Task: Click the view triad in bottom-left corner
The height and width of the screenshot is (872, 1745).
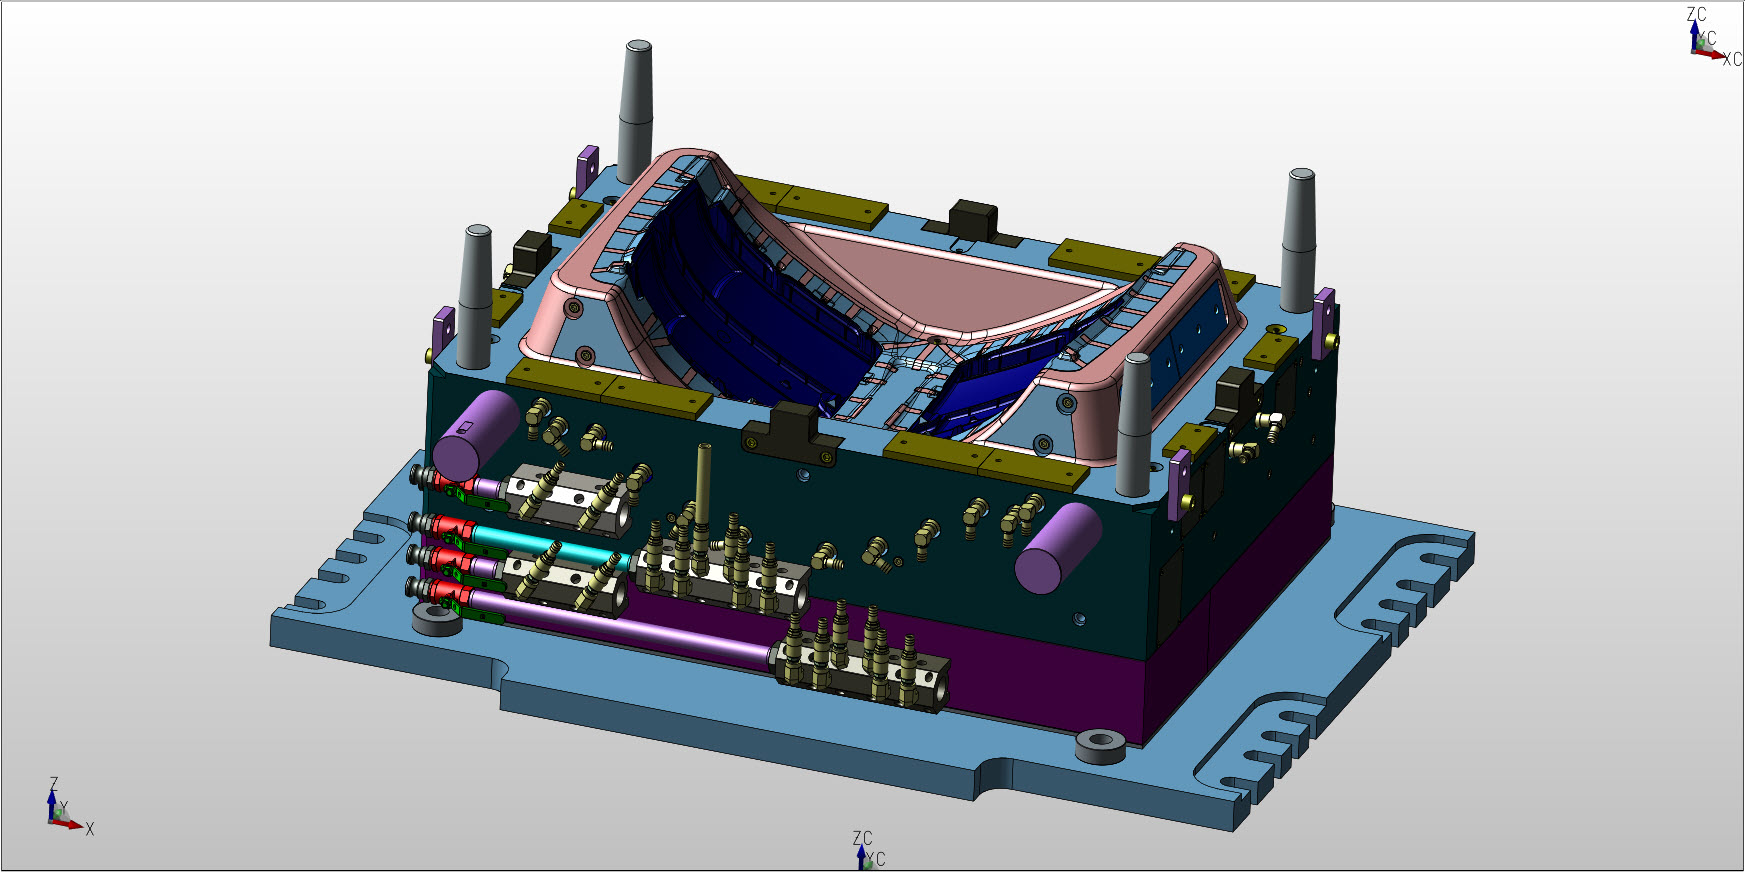Action: (62, 812)
